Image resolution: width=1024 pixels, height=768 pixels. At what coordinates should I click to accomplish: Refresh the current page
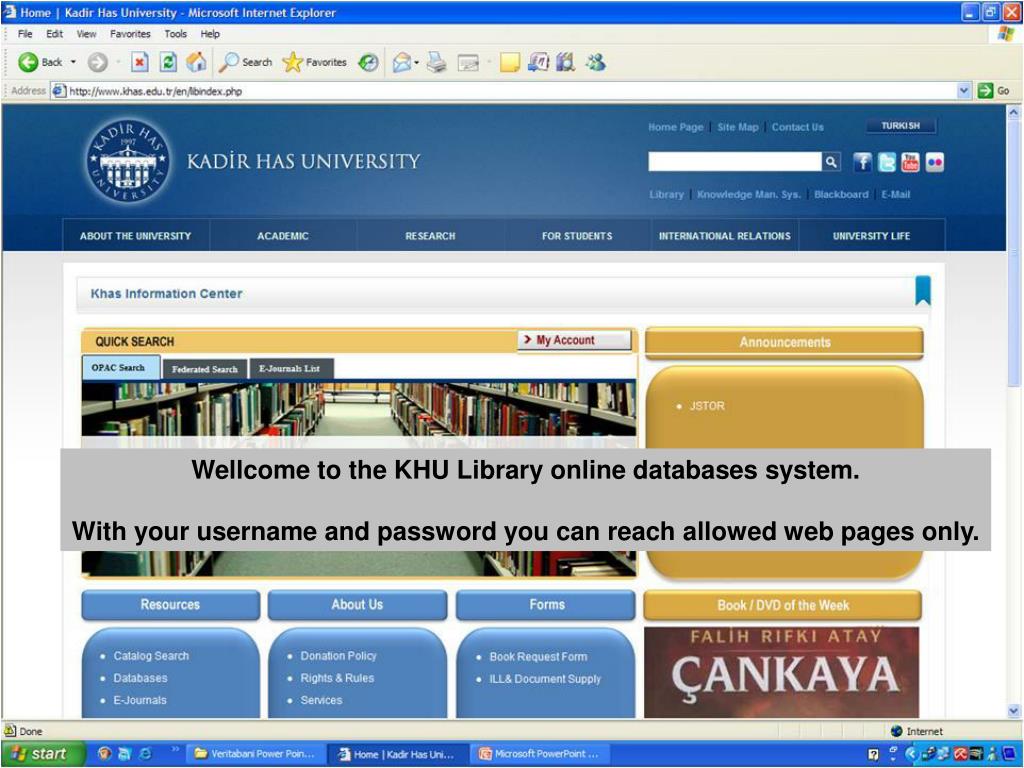(168, 62)
